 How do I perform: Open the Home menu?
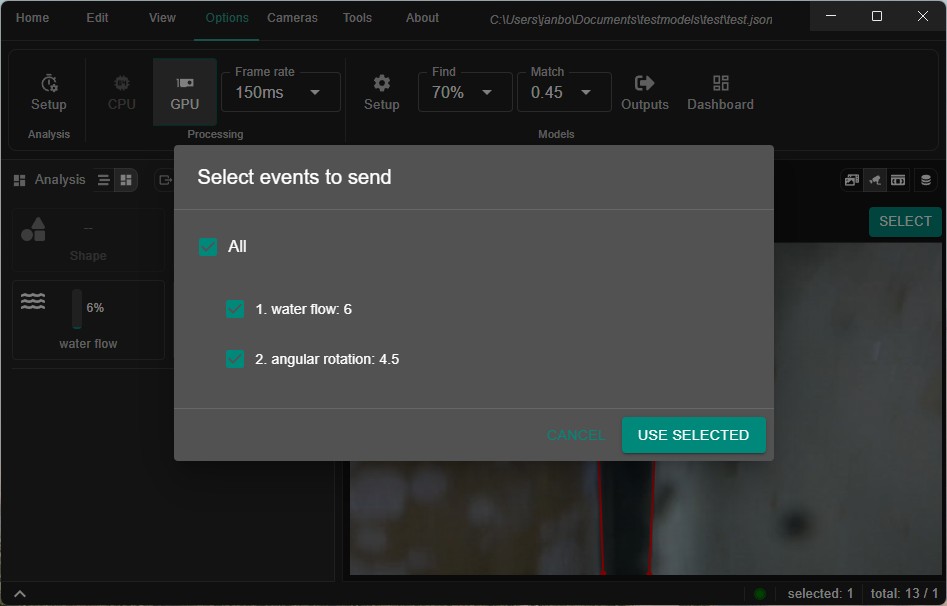tap(33, 18)
